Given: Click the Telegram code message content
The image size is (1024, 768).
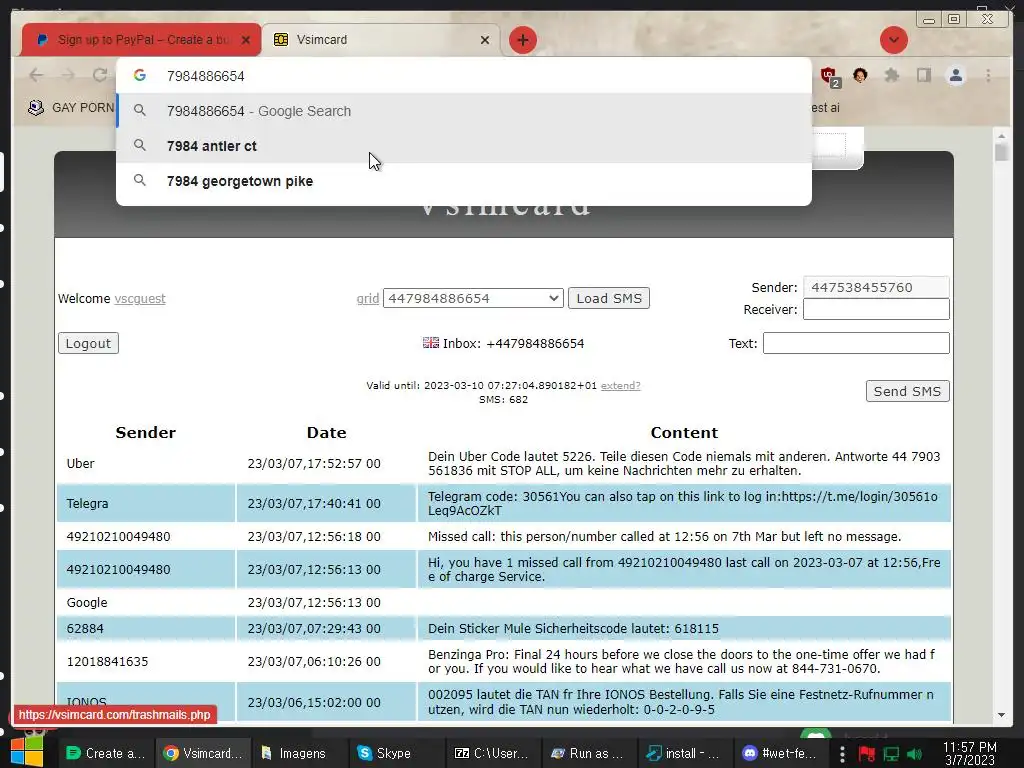Looking at the screenshot, I should coord(682,504).
